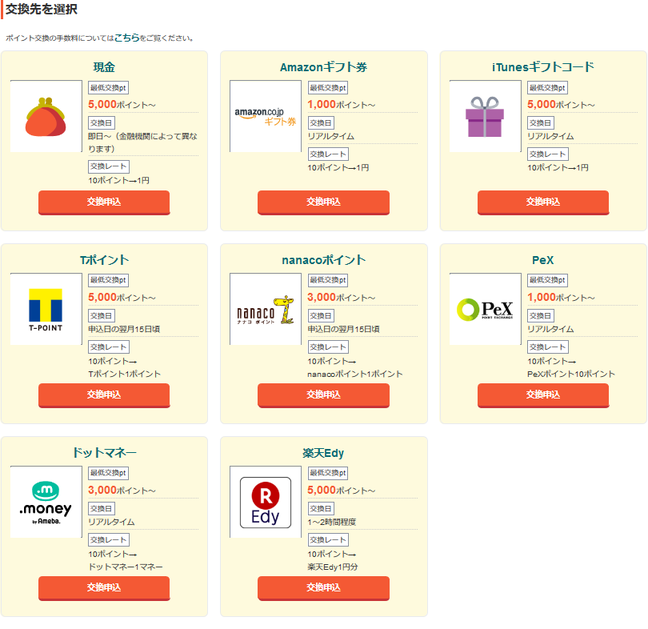This screenshot has height=629, width=648.
Task: Apply for iTunesギフトコード exchange
Action: [543, 202]
